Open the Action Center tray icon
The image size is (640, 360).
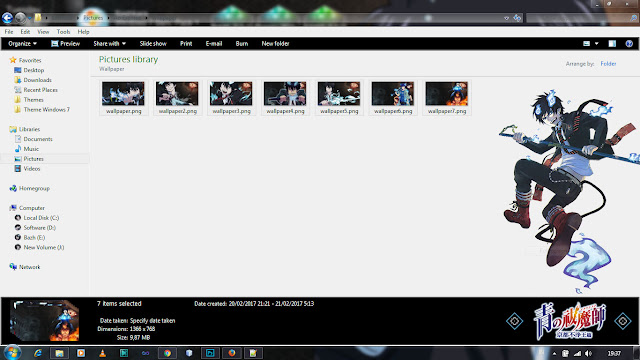point(565,353)
